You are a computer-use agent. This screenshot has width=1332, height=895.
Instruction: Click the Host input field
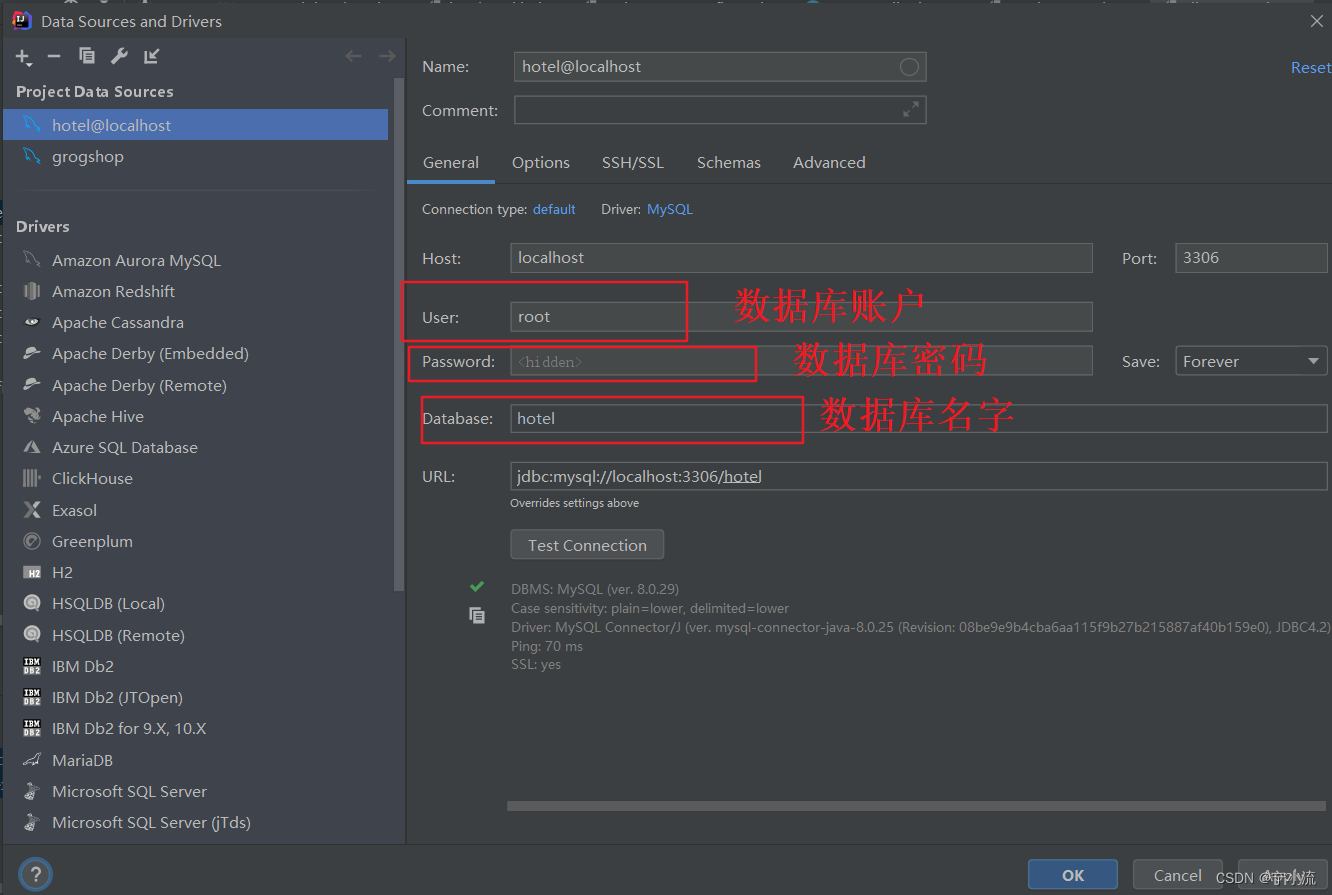coord(801,258)
